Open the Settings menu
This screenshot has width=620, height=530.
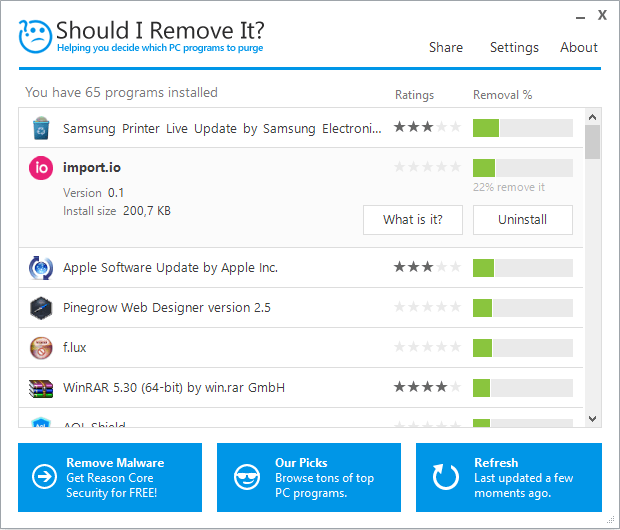pos(514,47)
